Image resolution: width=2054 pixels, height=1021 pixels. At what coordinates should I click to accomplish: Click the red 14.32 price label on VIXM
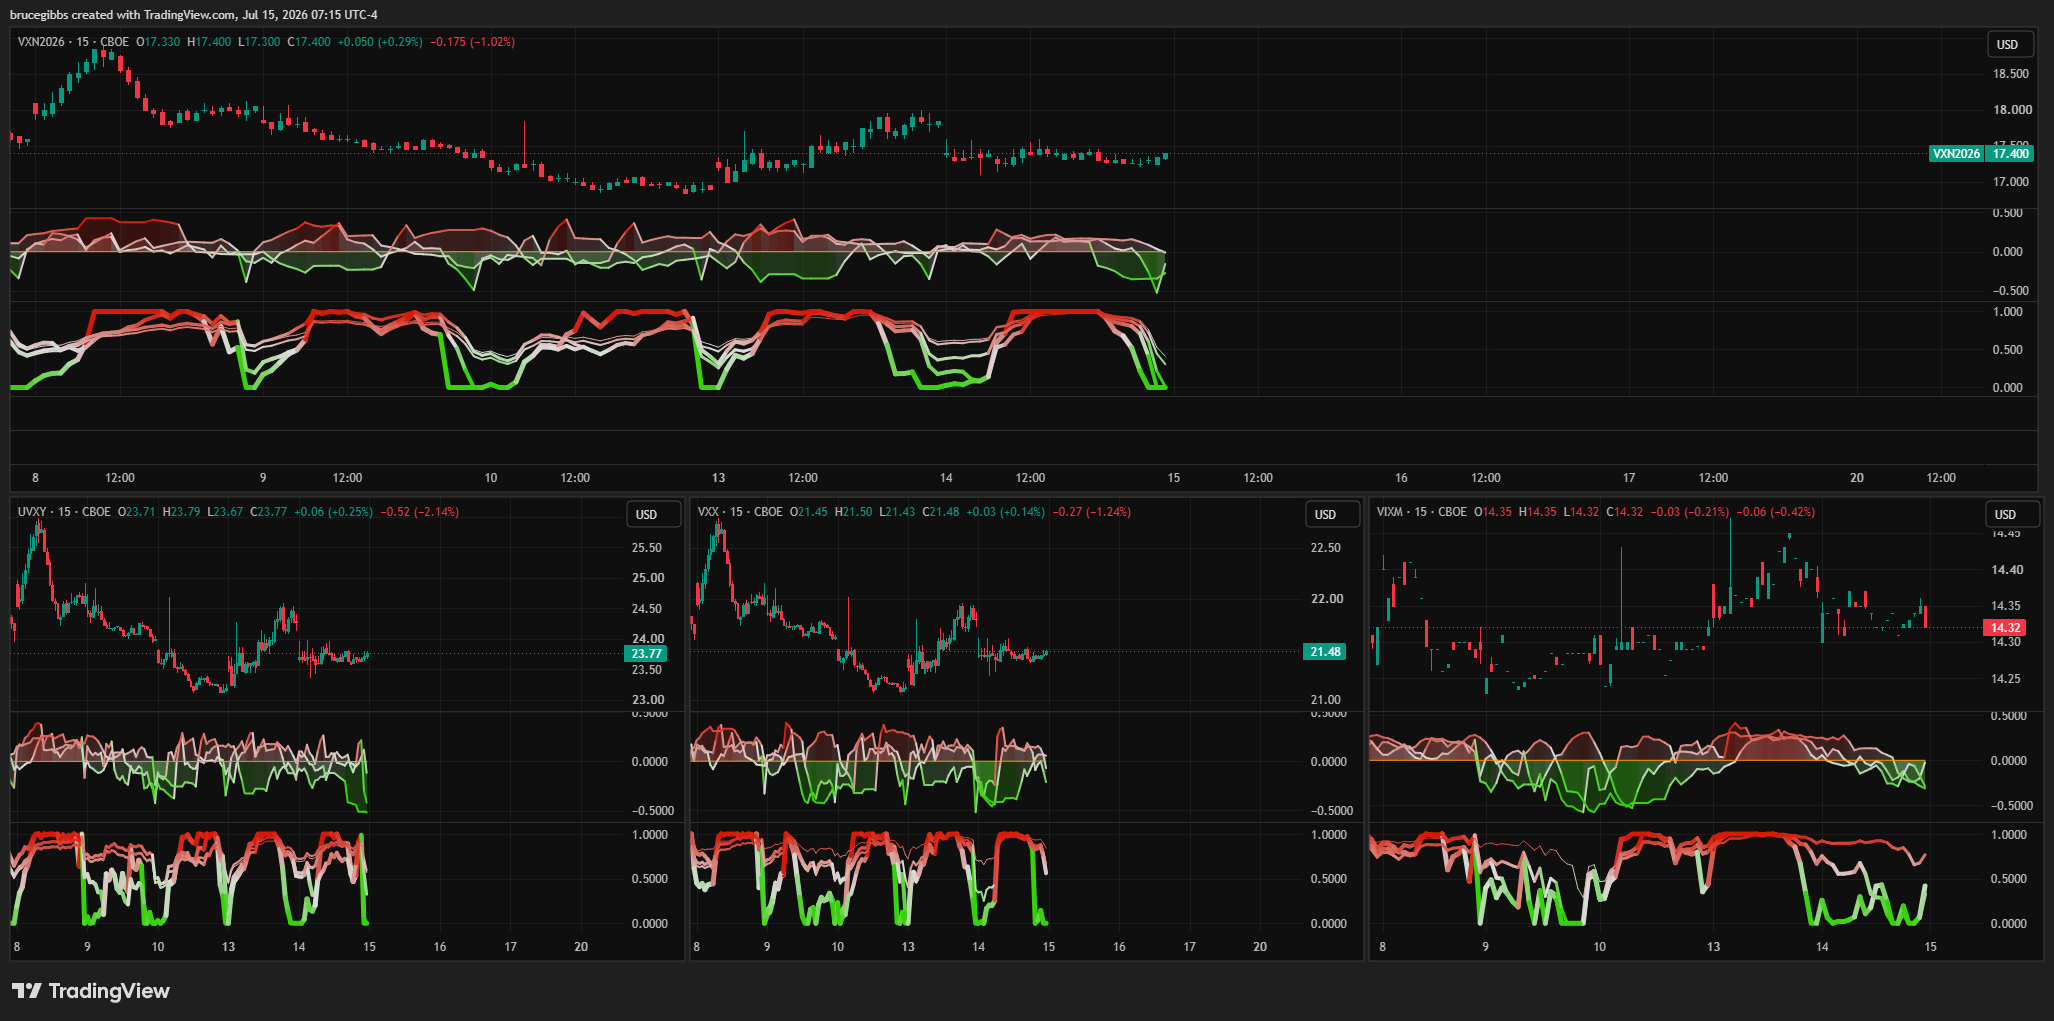2005,628
